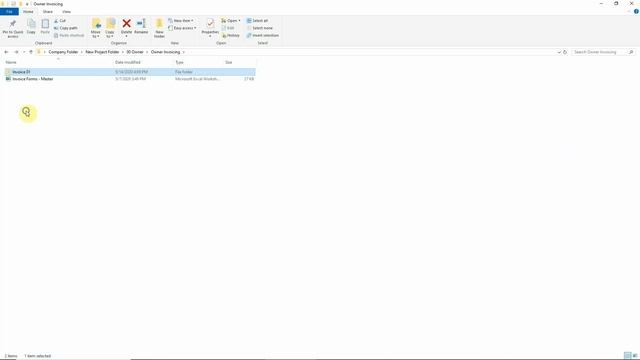640x360 pixels.
Task: Click the History command in Open group
Action: click(231, 36)
